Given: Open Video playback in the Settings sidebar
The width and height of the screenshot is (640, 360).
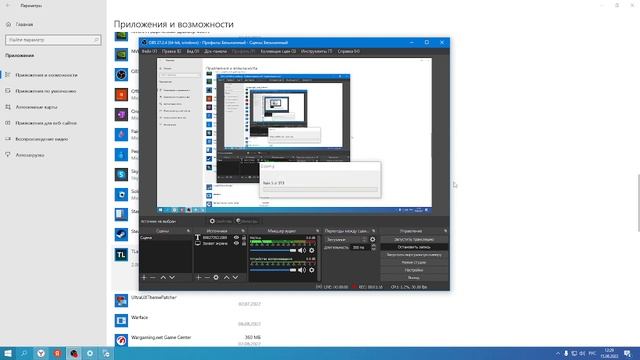Looking at the screenshot, I should 42,139.
